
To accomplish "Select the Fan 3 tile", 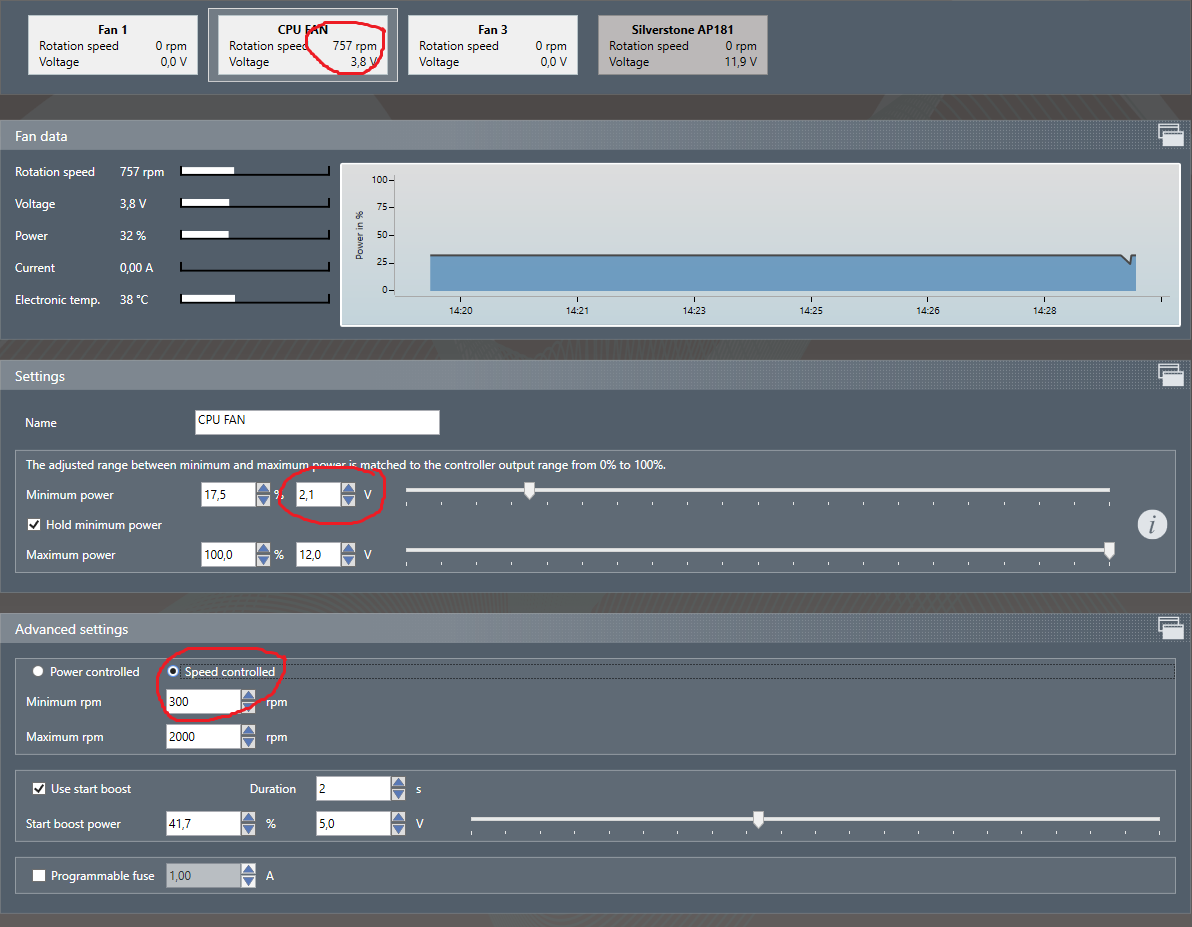I will 493,46.
